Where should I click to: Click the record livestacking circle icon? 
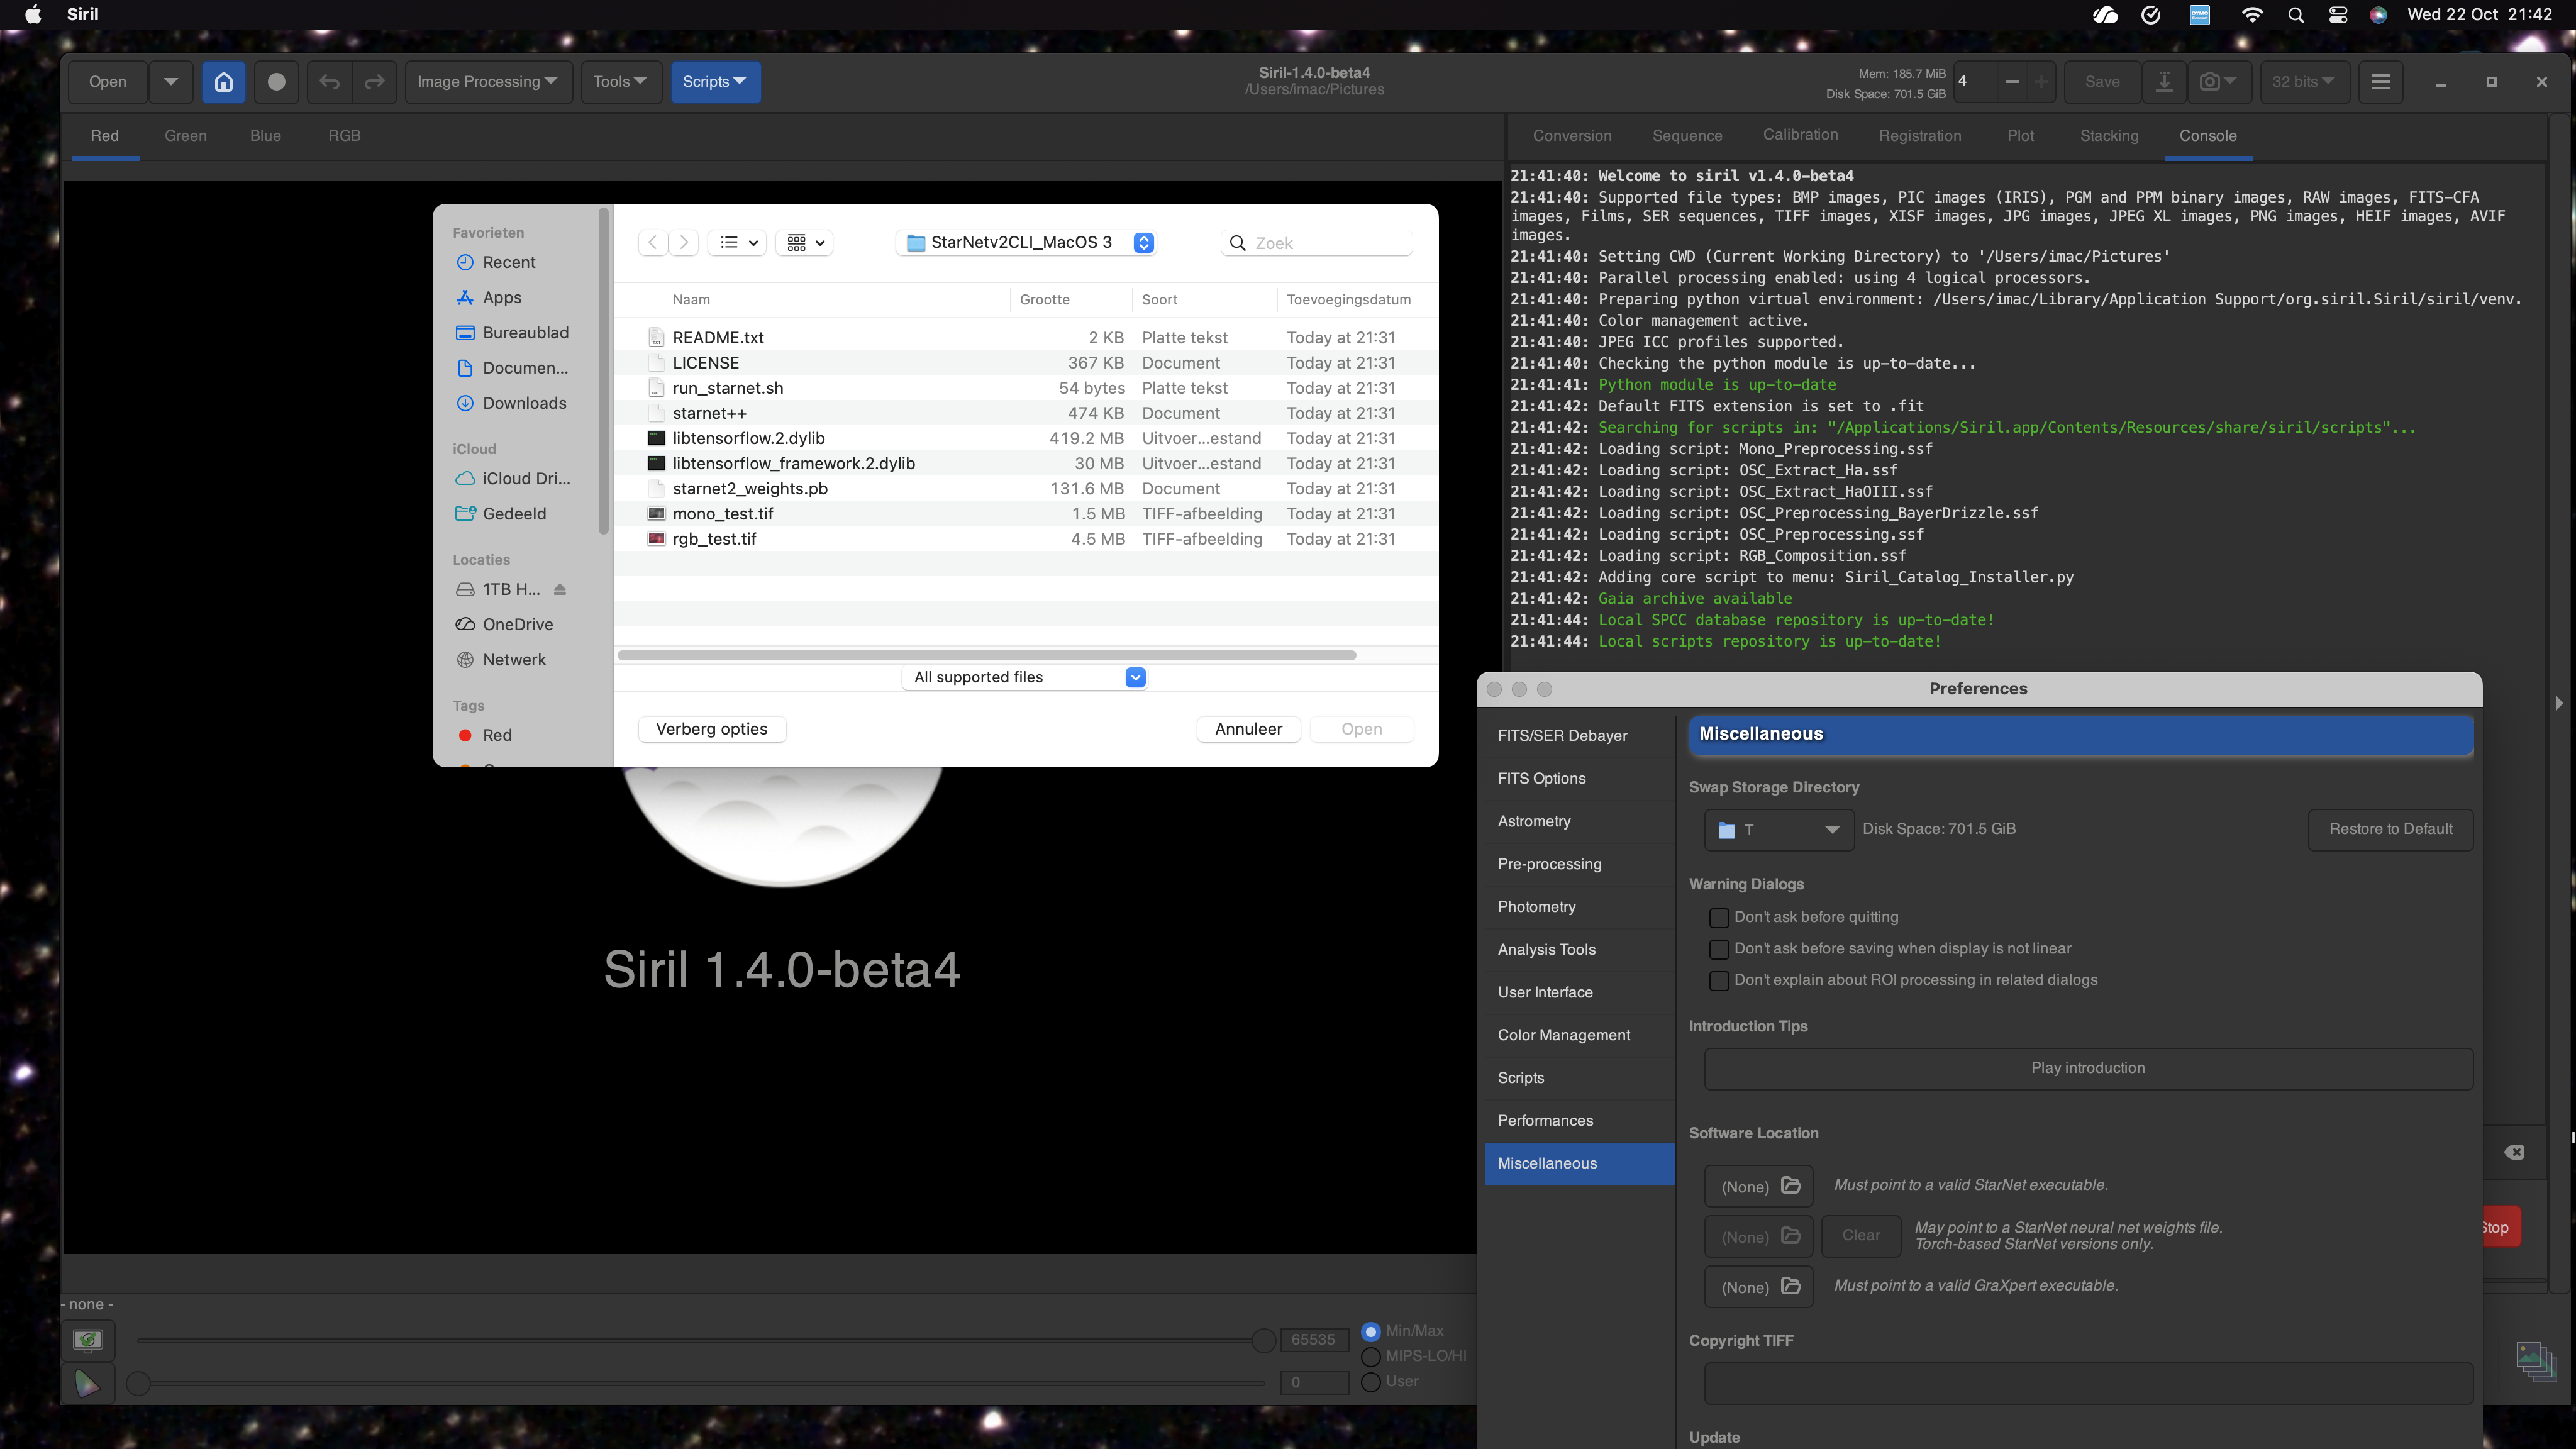(x=277, y=82)
